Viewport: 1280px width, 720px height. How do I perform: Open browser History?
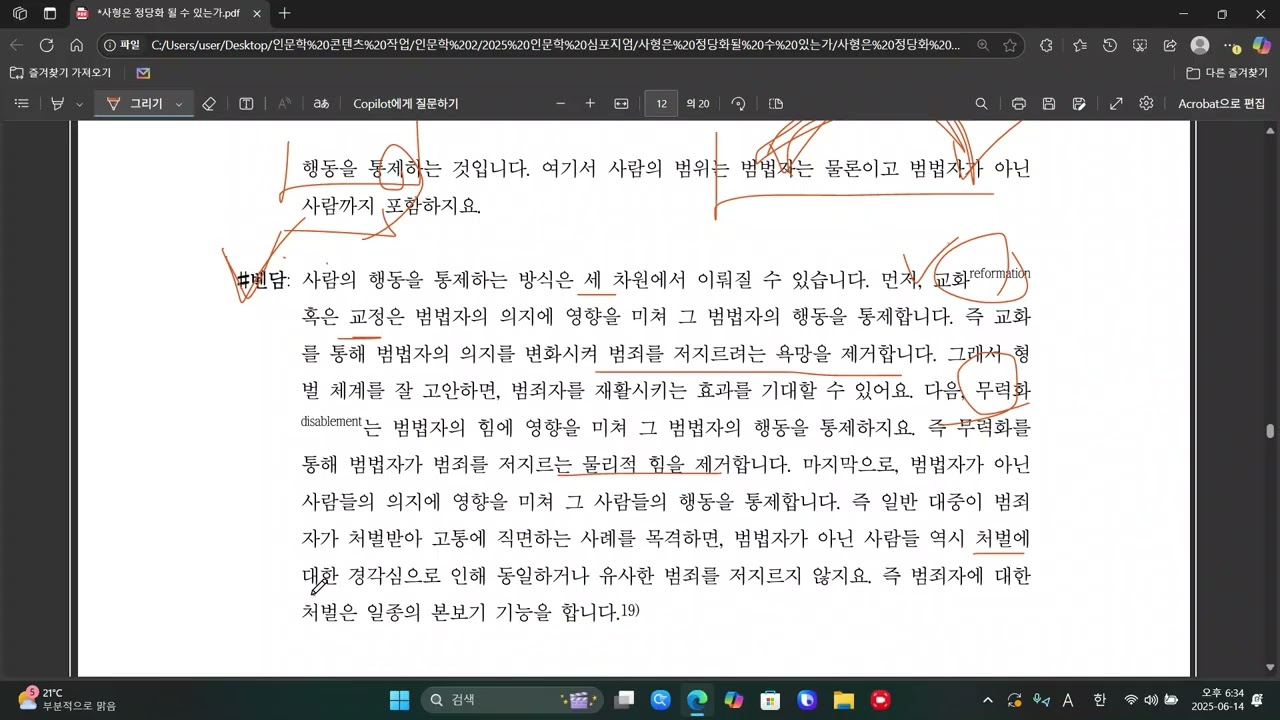[x=1110, y=45]
